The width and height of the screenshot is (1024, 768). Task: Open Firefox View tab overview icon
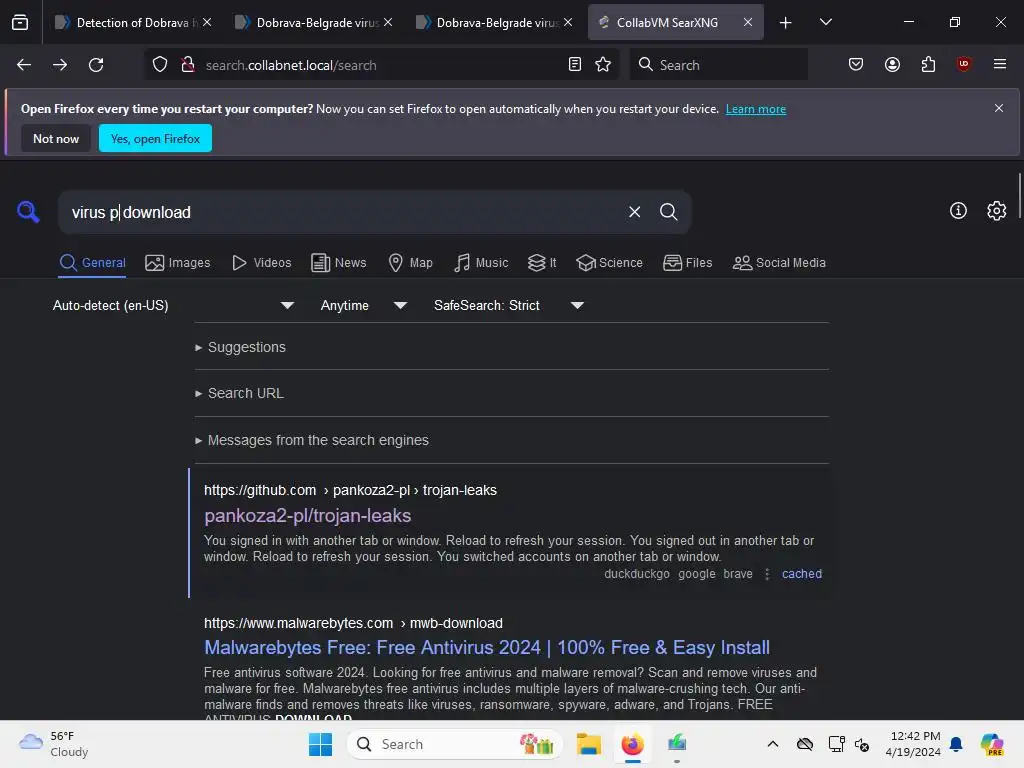point(20,22)
